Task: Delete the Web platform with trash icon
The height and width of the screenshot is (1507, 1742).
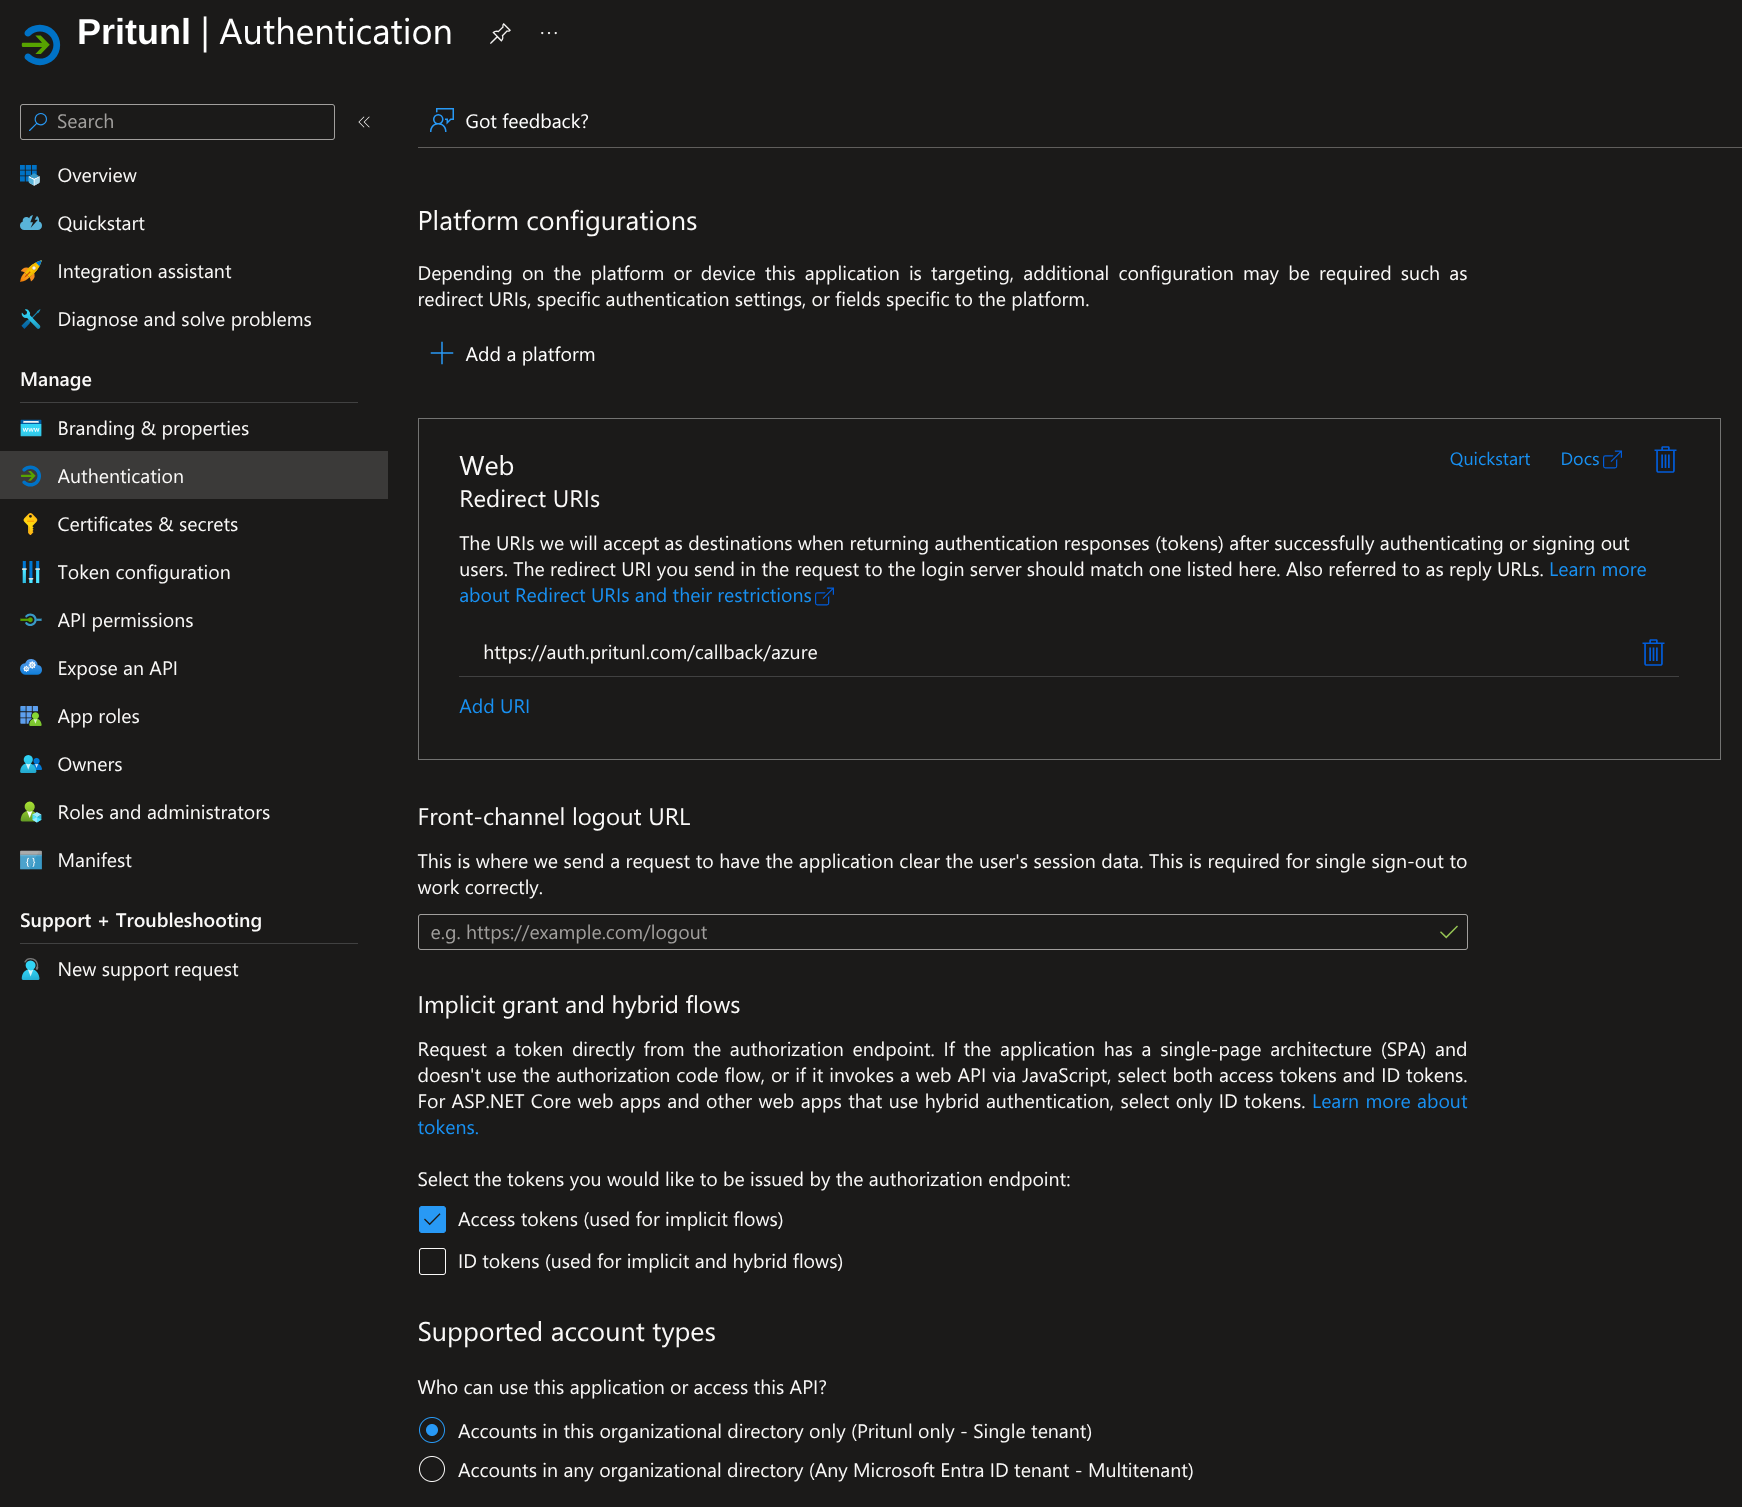Action: click(x=1665, y=459)
